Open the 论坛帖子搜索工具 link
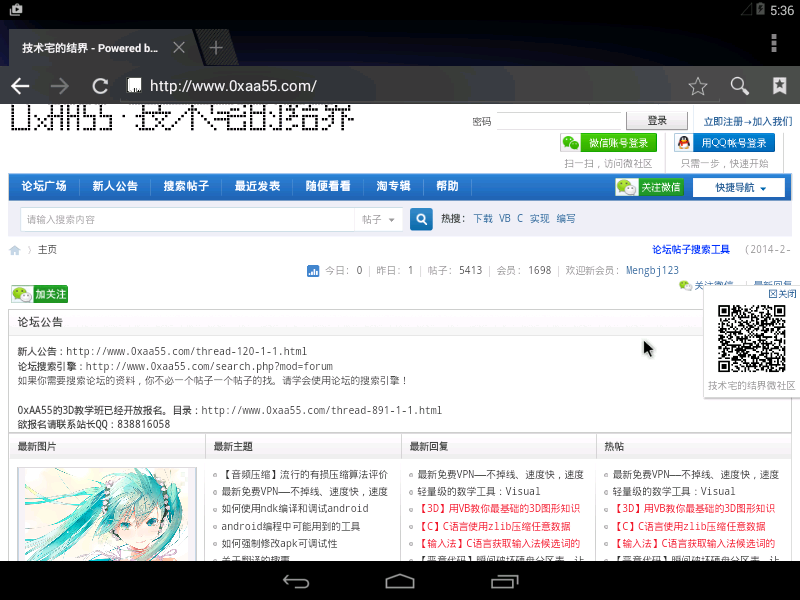Viewport: 800px width, 600px height. click(691, 250)
